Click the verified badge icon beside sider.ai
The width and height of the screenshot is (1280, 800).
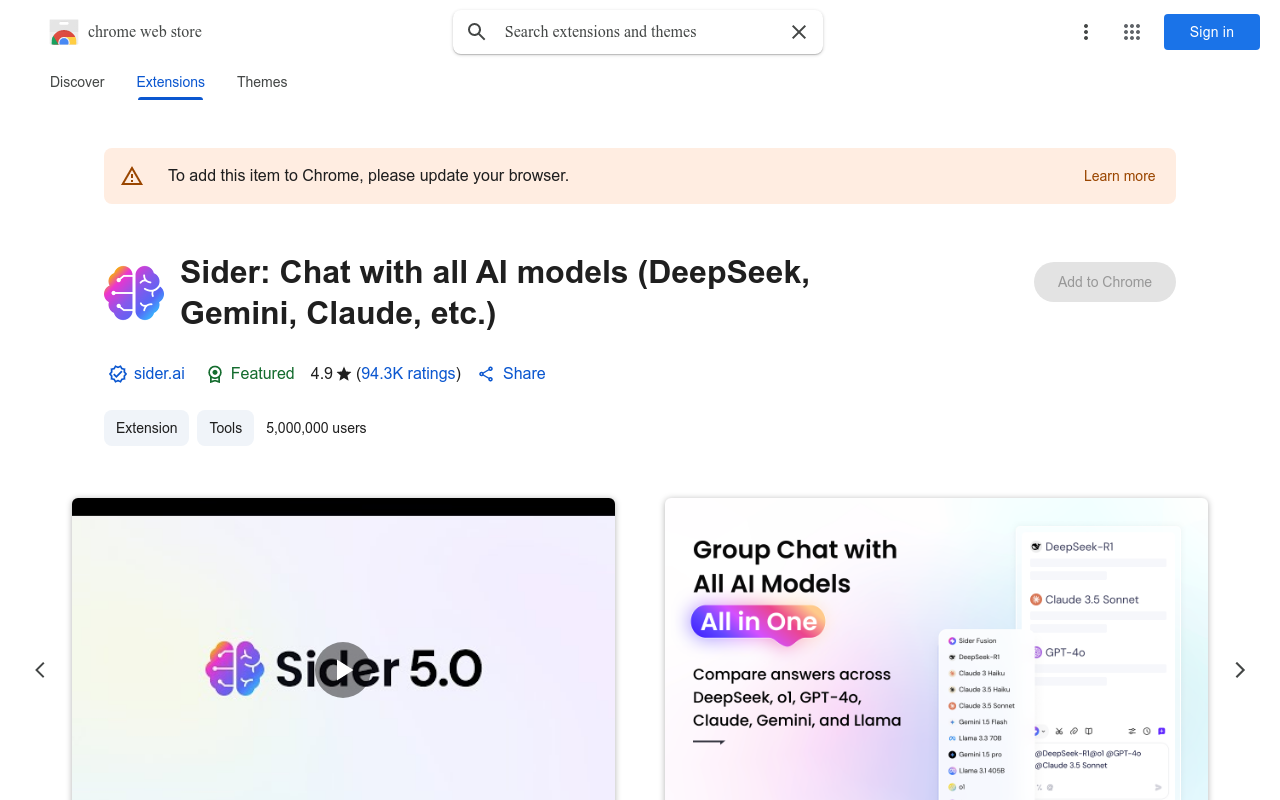pos(118,374)
